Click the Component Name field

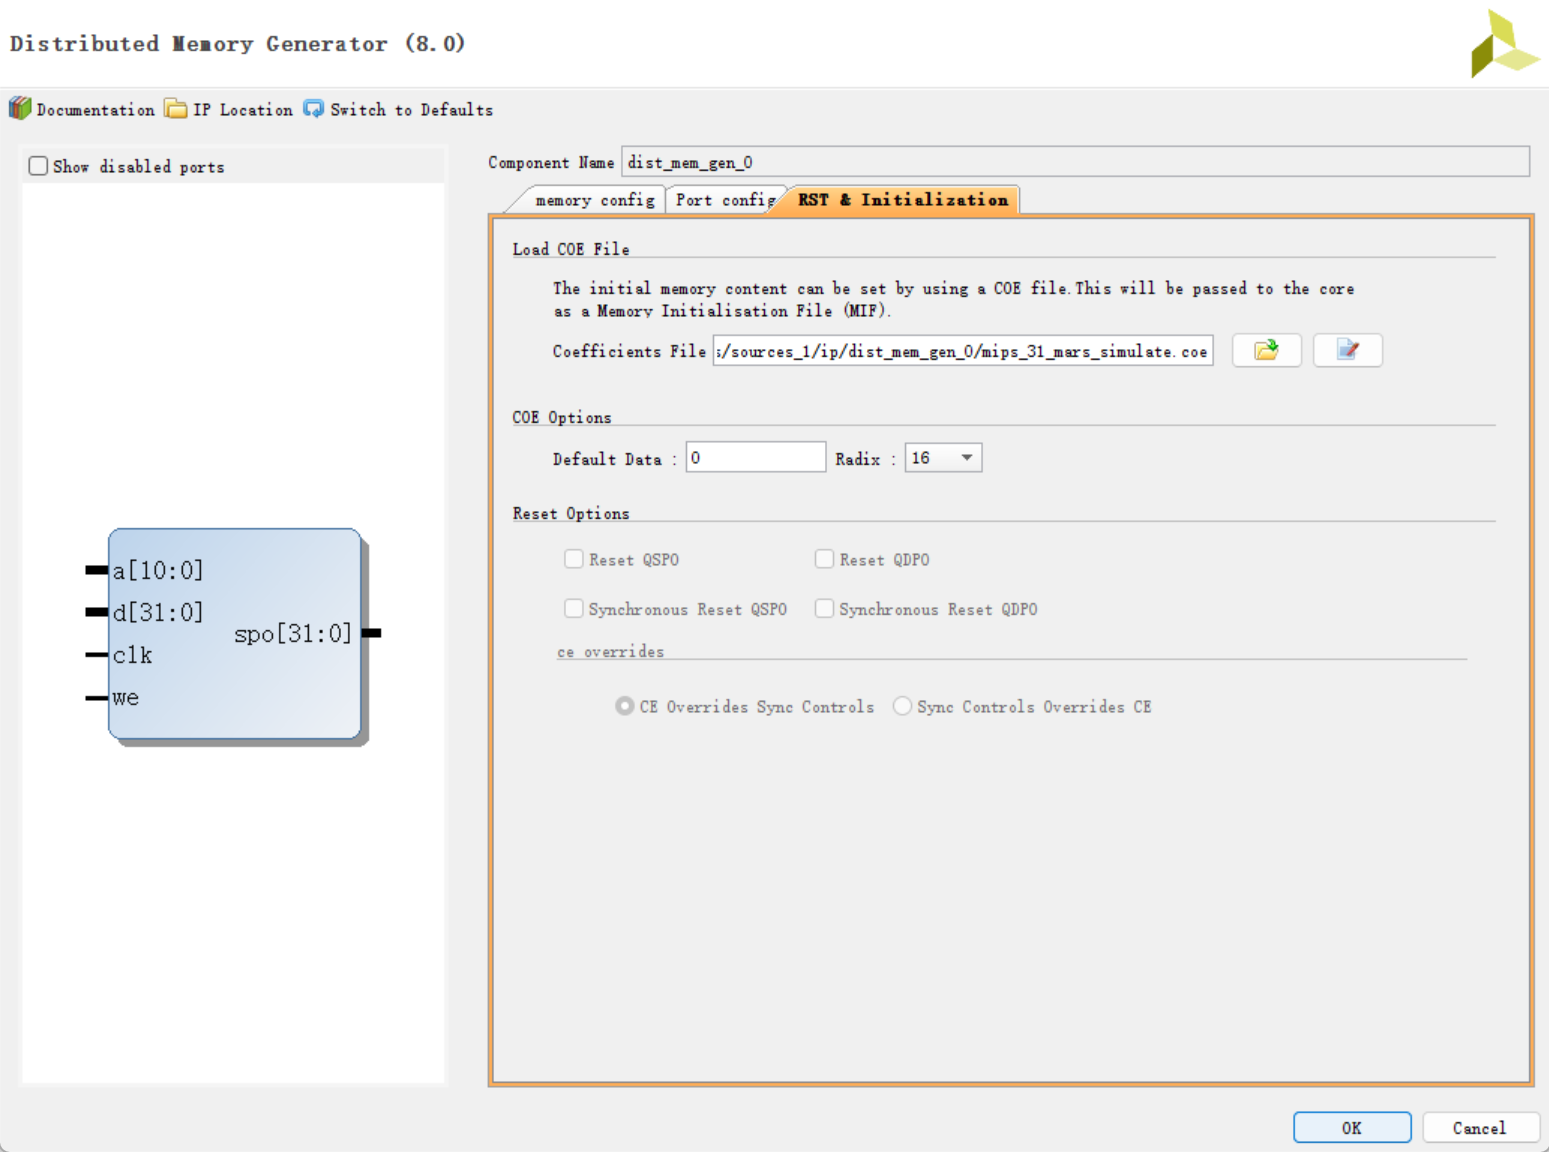tap(1075, 162)
